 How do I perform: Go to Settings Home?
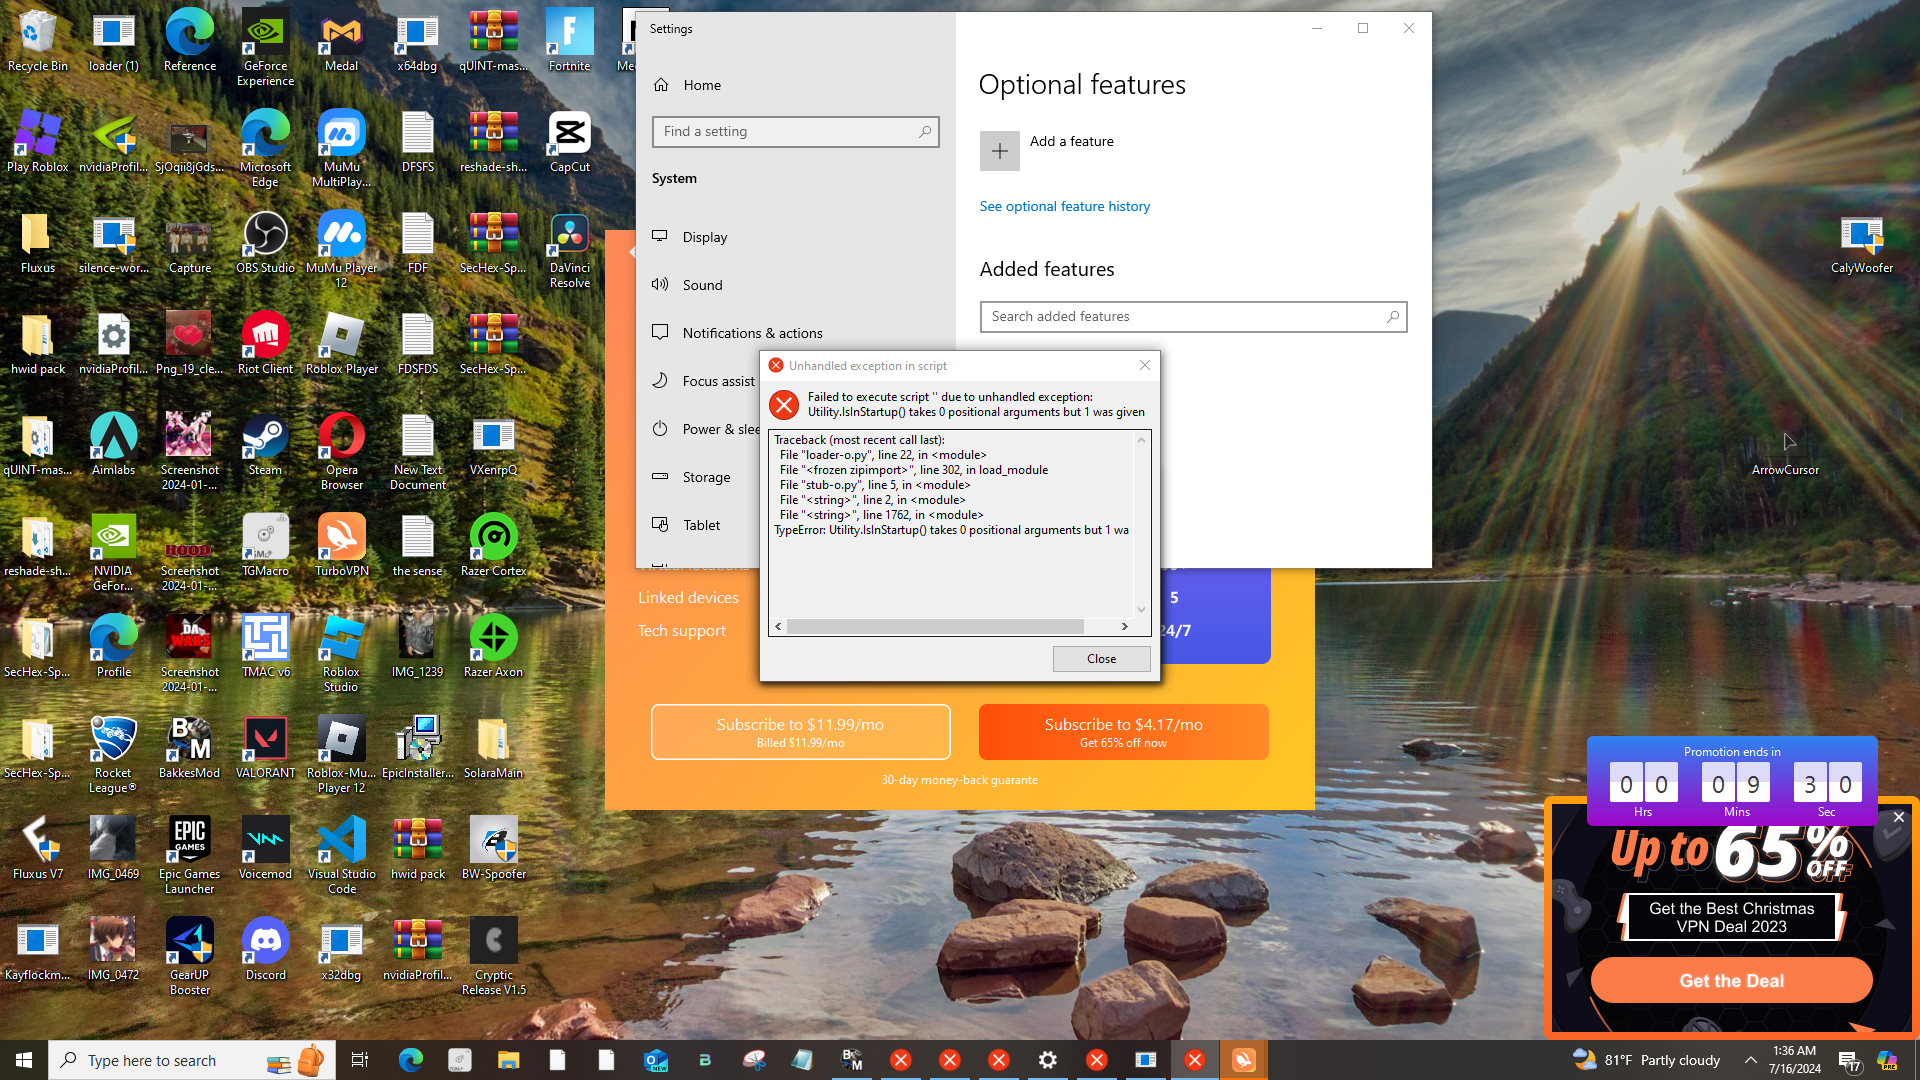(x=701, y=85)
